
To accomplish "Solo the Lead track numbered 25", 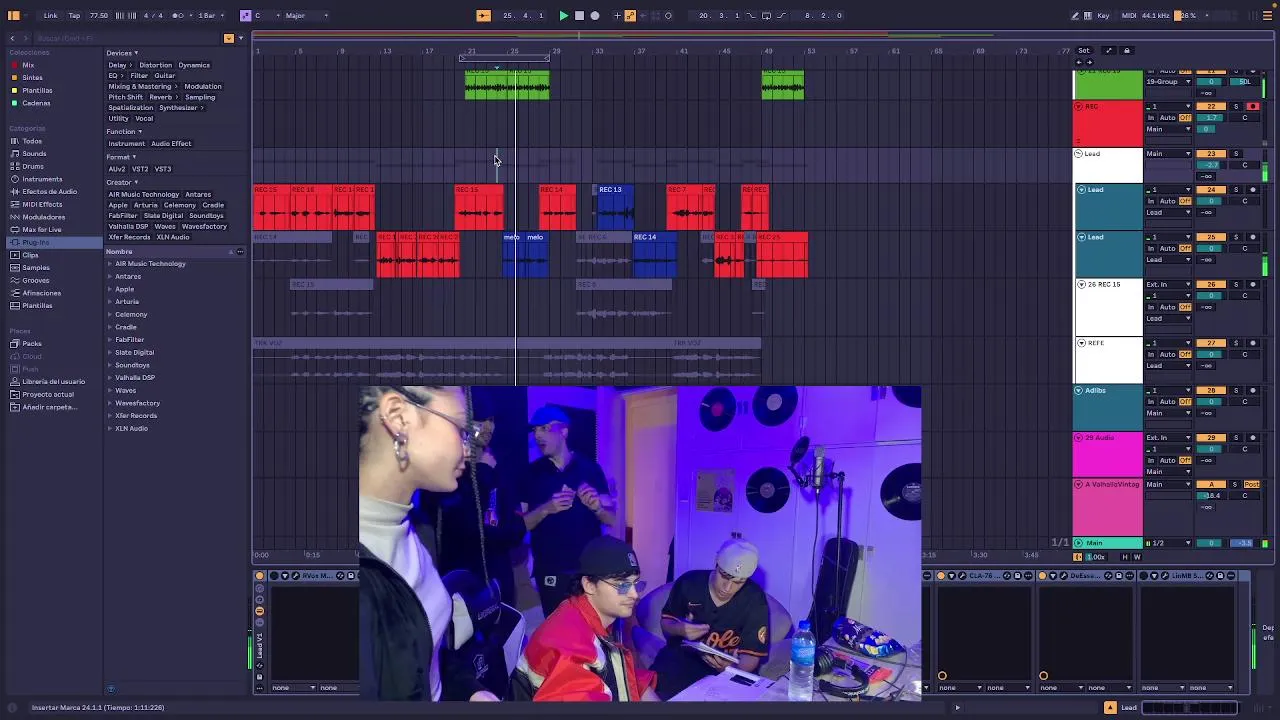I will tap(1236, 237).
